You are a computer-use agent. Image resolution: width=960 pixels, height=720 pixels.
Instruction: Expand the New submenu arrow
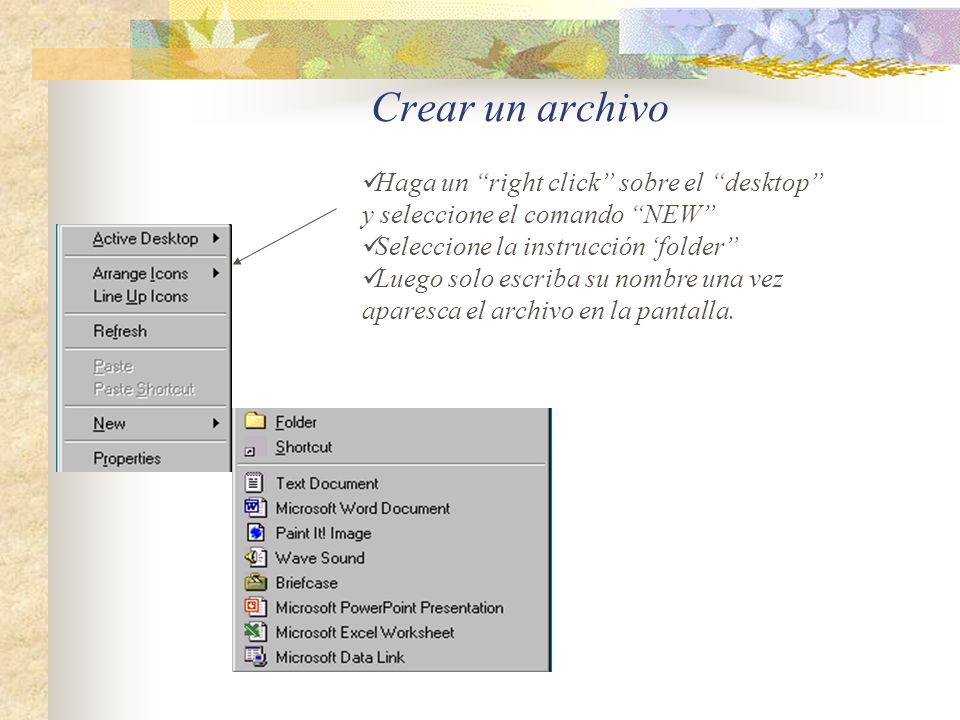216,423
